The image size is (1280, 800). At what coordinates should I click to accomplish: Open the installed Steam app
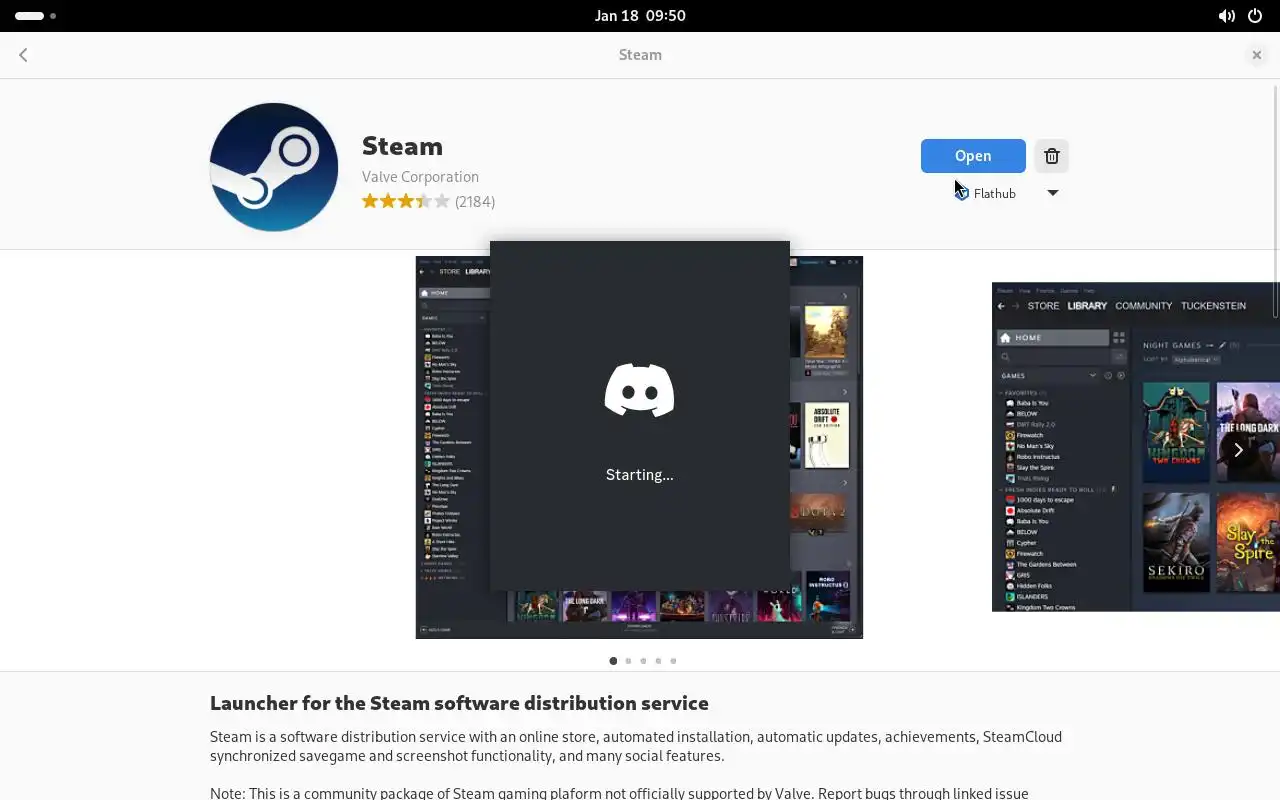point(973,156)
